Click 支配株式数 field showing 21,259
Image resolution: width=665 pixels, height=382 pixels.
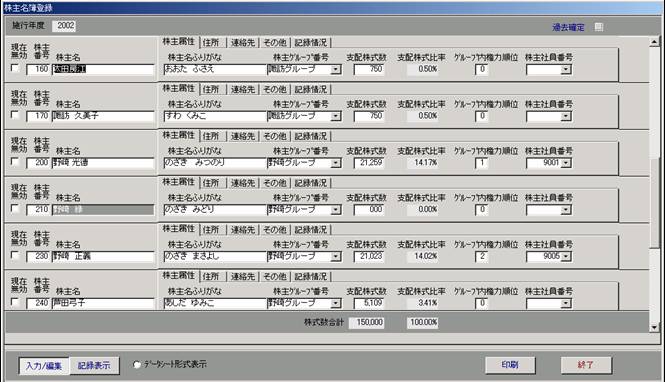pos(369,163)
